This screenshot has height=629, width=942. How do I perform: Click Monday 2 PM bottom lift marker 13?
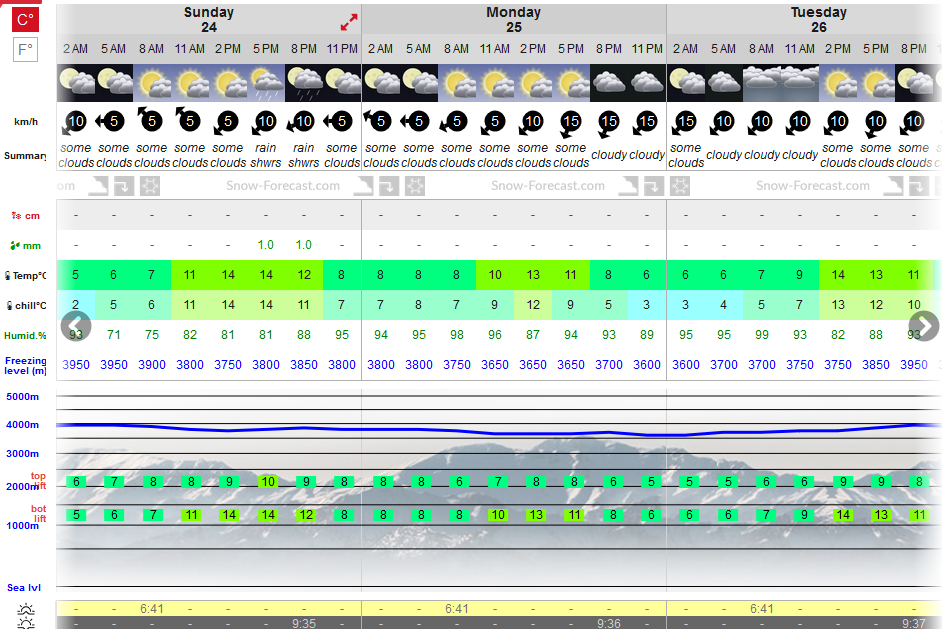(536, 515)
